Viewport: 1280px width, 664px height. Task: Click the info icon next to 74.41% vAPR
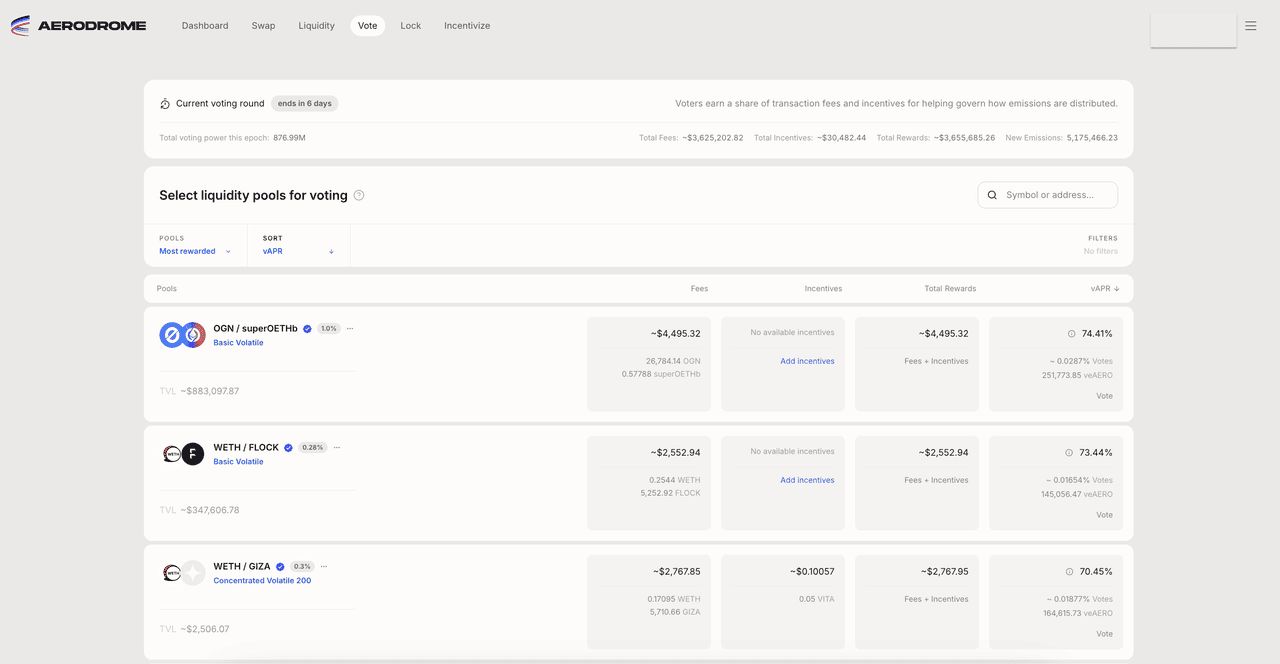point(1071,334)
